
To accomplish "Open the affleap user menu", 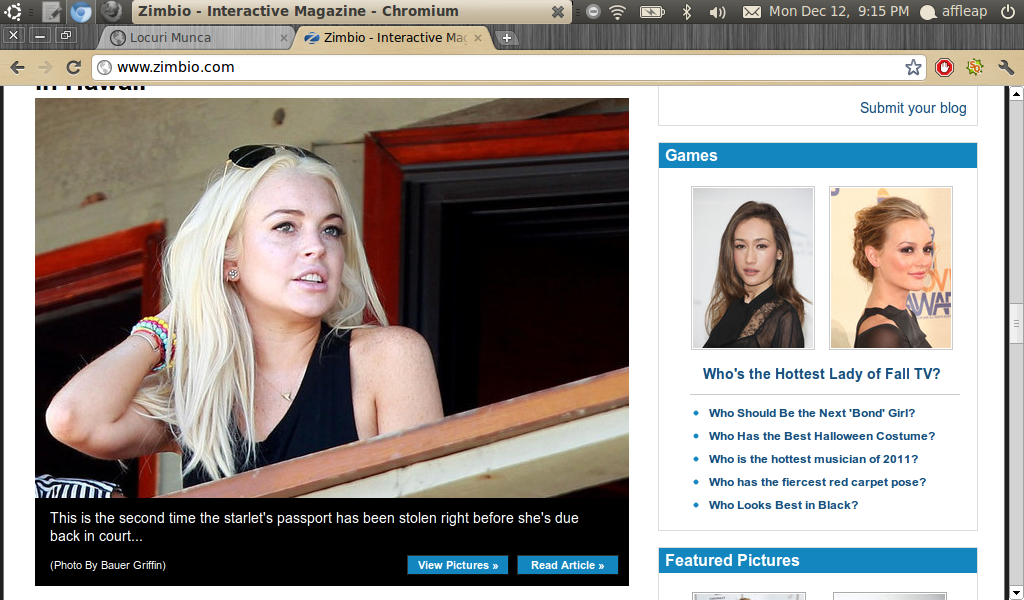I will [x=953, y=11].
